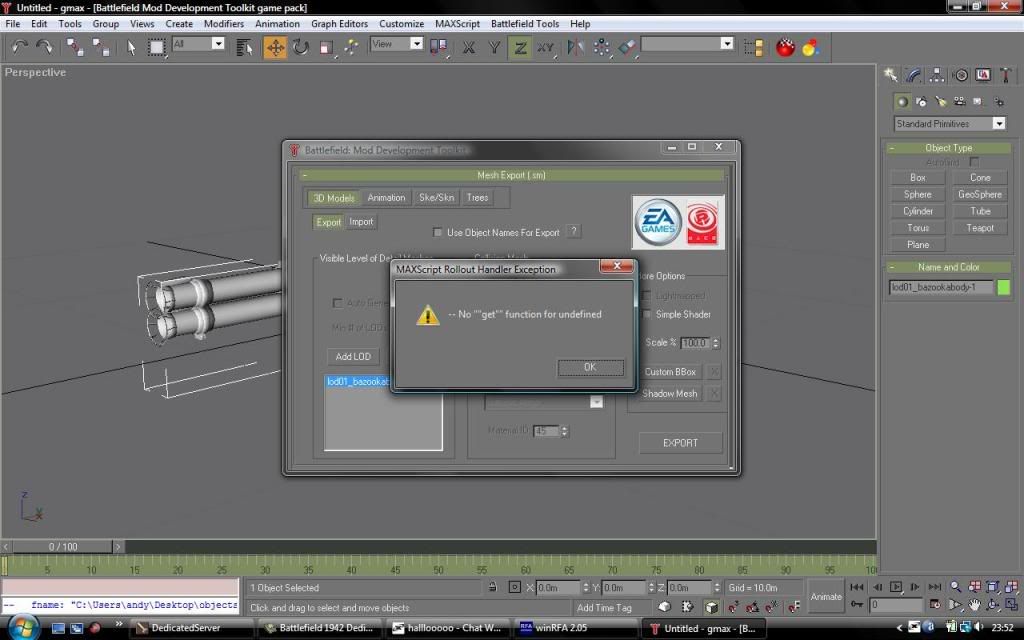Open the Customize menu
Viewport: 1024px width, 640px height.
click(x=402, y=24)
